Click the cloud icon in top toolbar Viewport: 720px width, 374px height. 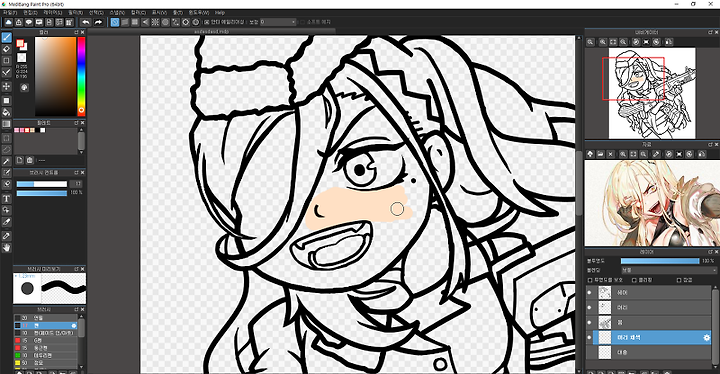(x=8, y=22)
